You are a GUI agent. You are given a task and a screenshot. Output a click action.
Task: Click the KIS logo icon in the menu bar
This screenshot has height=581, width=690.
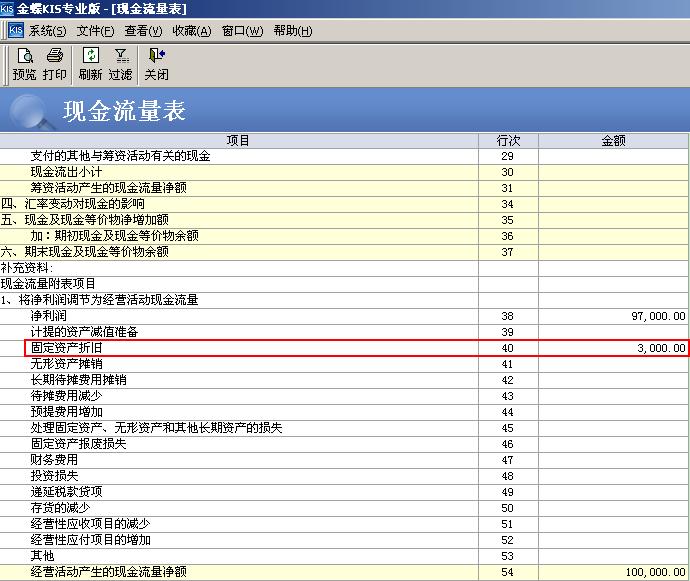(16, 30)
